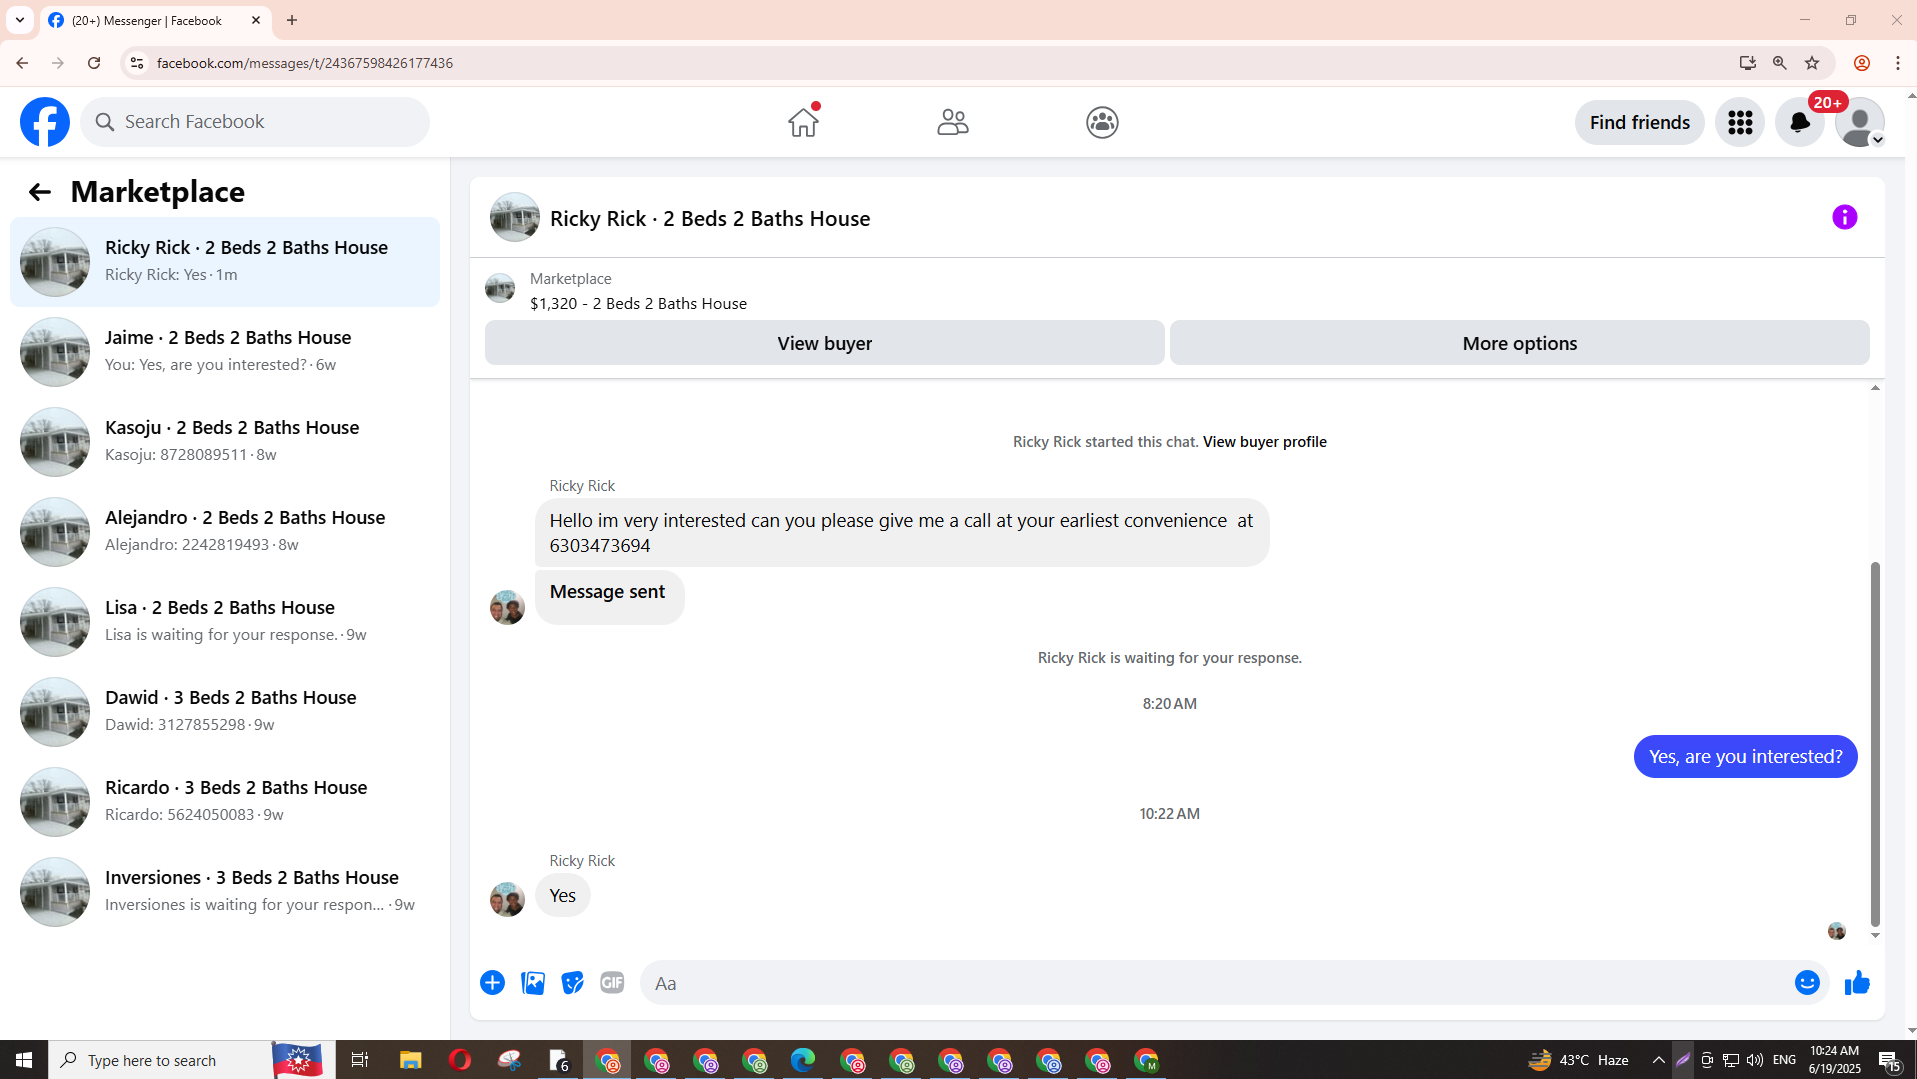The width and height of the screenshot is (1917, 1079).
Task: Open Dawid conversation
Action: [225, 712]
